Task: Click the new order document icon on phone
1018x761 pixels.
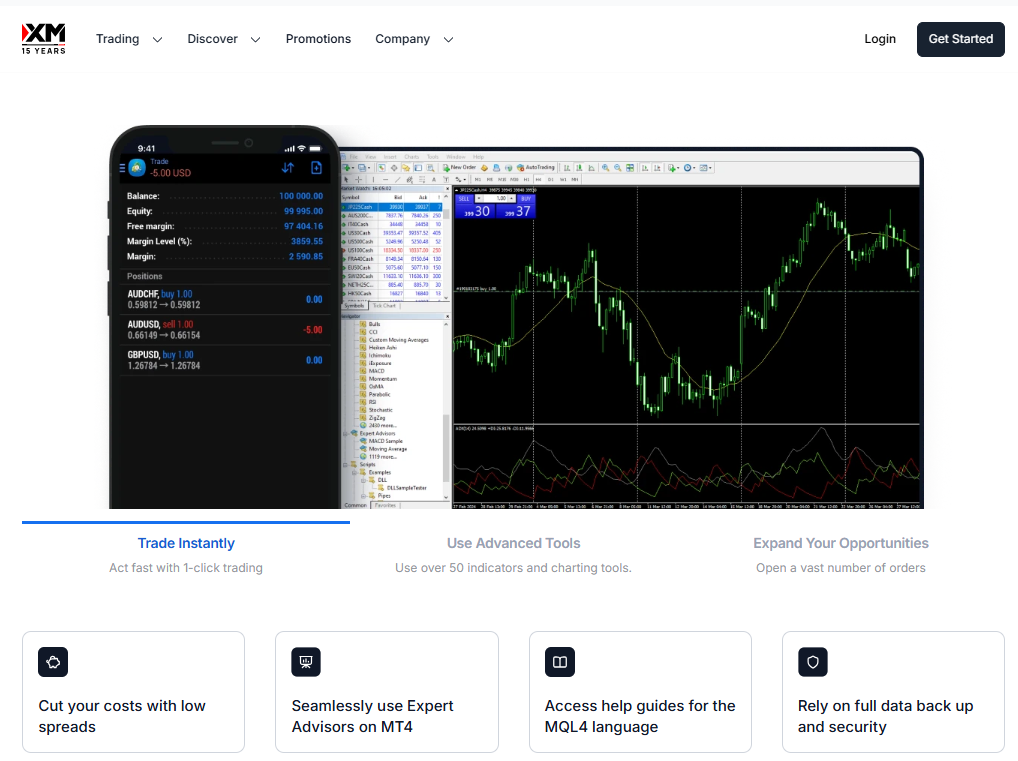Action: [x=317, y=168]
